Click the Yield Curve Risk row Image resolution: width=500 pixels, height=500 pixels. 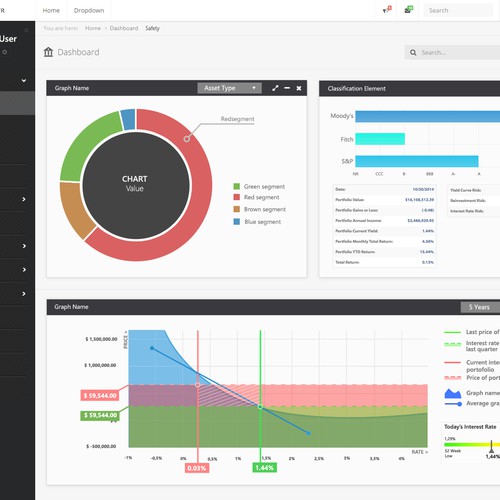point(473,190)
